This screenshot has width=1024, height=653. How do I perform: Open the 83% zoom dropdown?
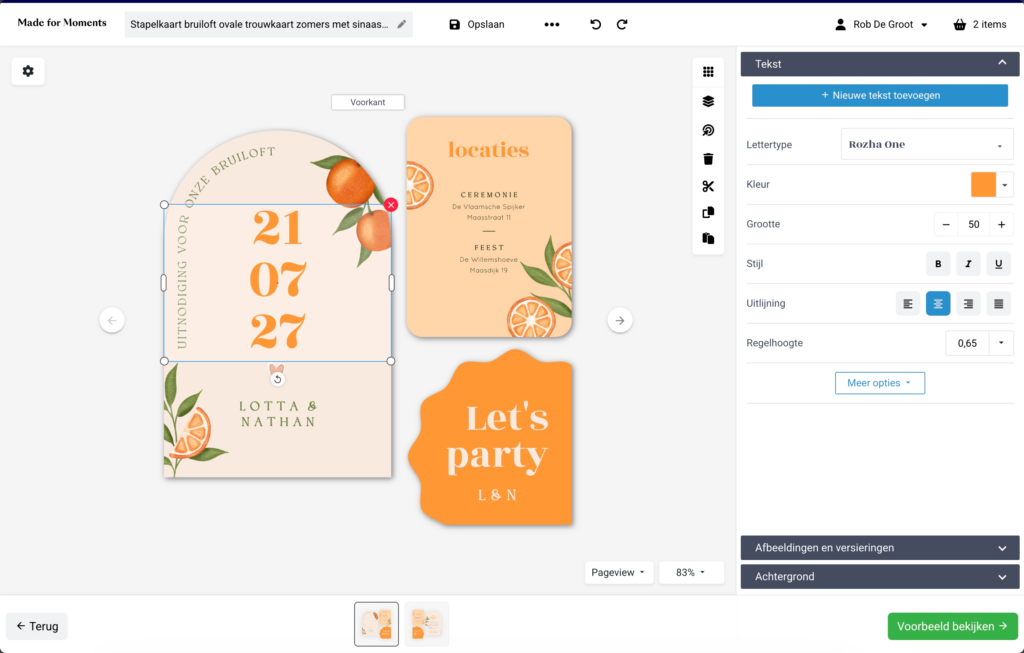pyautogui.click(x=691, y=573)
